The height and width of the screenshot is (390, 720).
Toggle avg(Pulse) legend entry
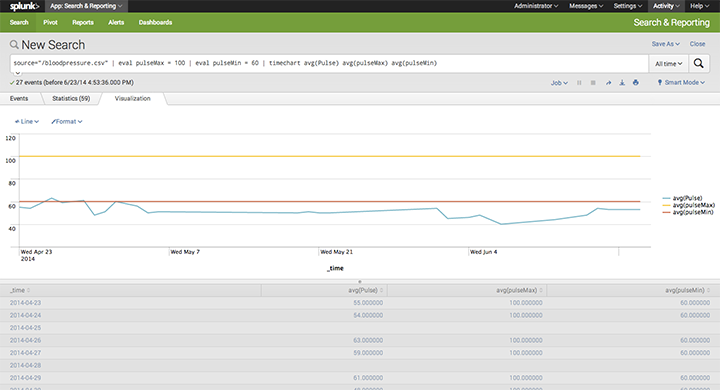point(682,198)
